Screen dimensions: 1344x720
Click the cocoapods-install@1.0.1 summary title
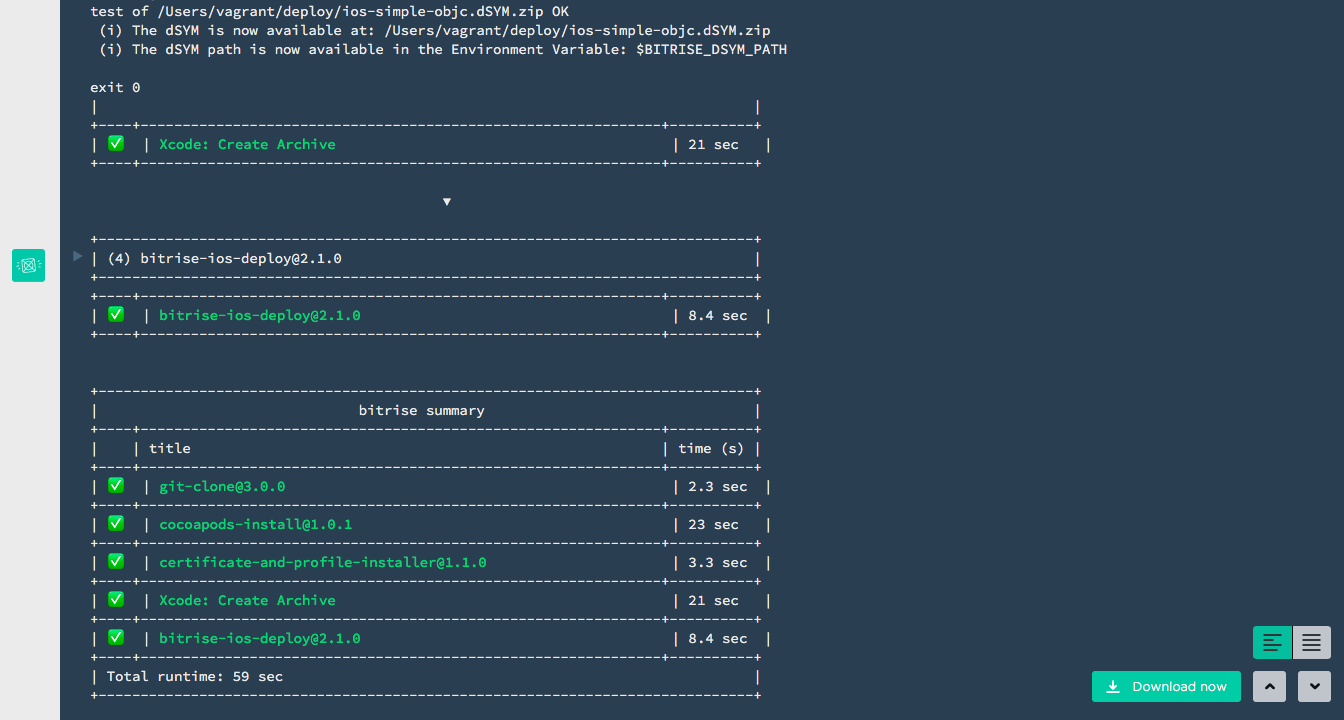coord(256,525)
